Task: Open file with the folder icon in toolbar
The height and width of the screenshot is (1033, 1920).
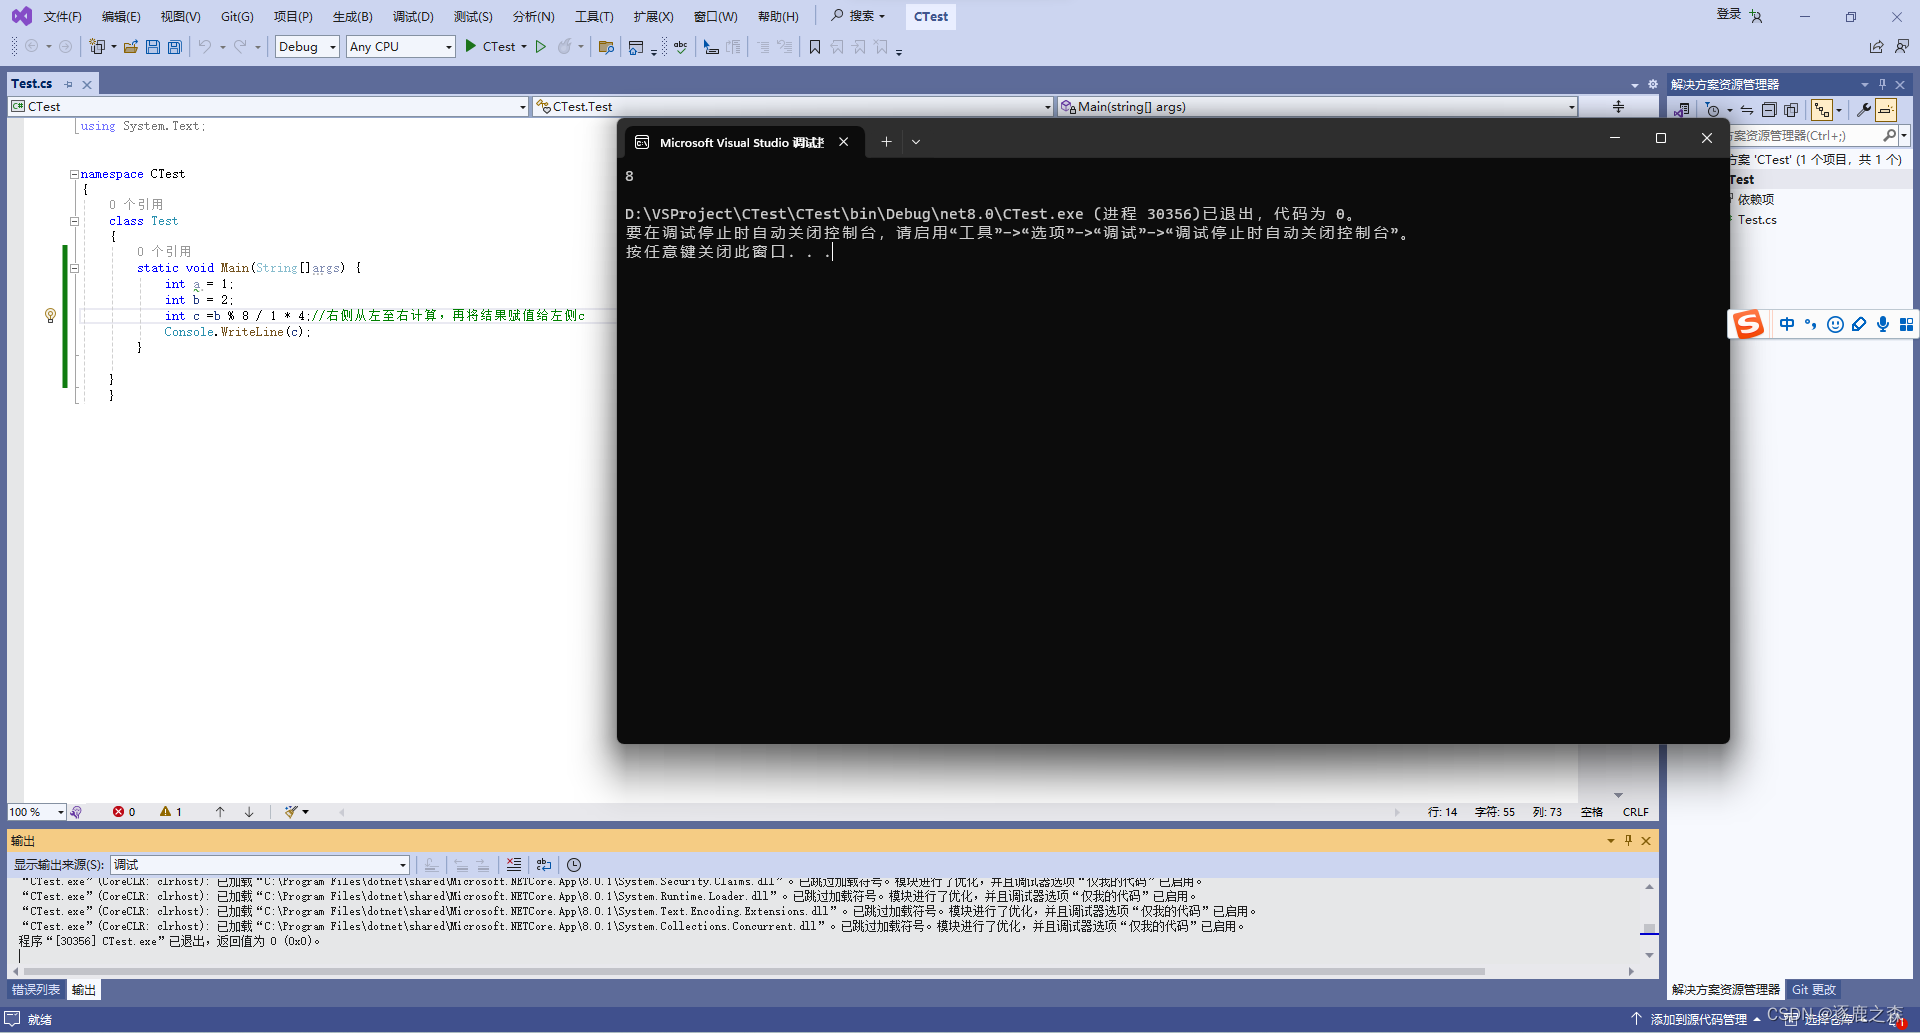Action: [131, 47]
